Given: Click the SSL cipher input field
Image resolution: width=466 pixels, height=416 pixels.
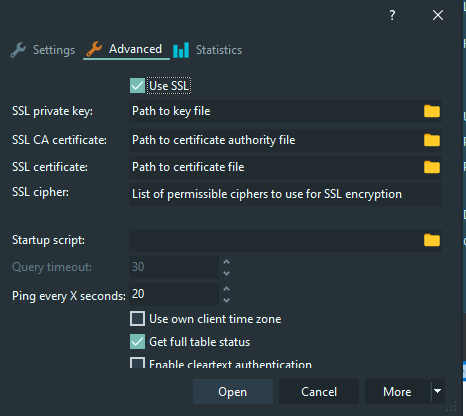Looking at the screenshot, I should click(285, 194).
